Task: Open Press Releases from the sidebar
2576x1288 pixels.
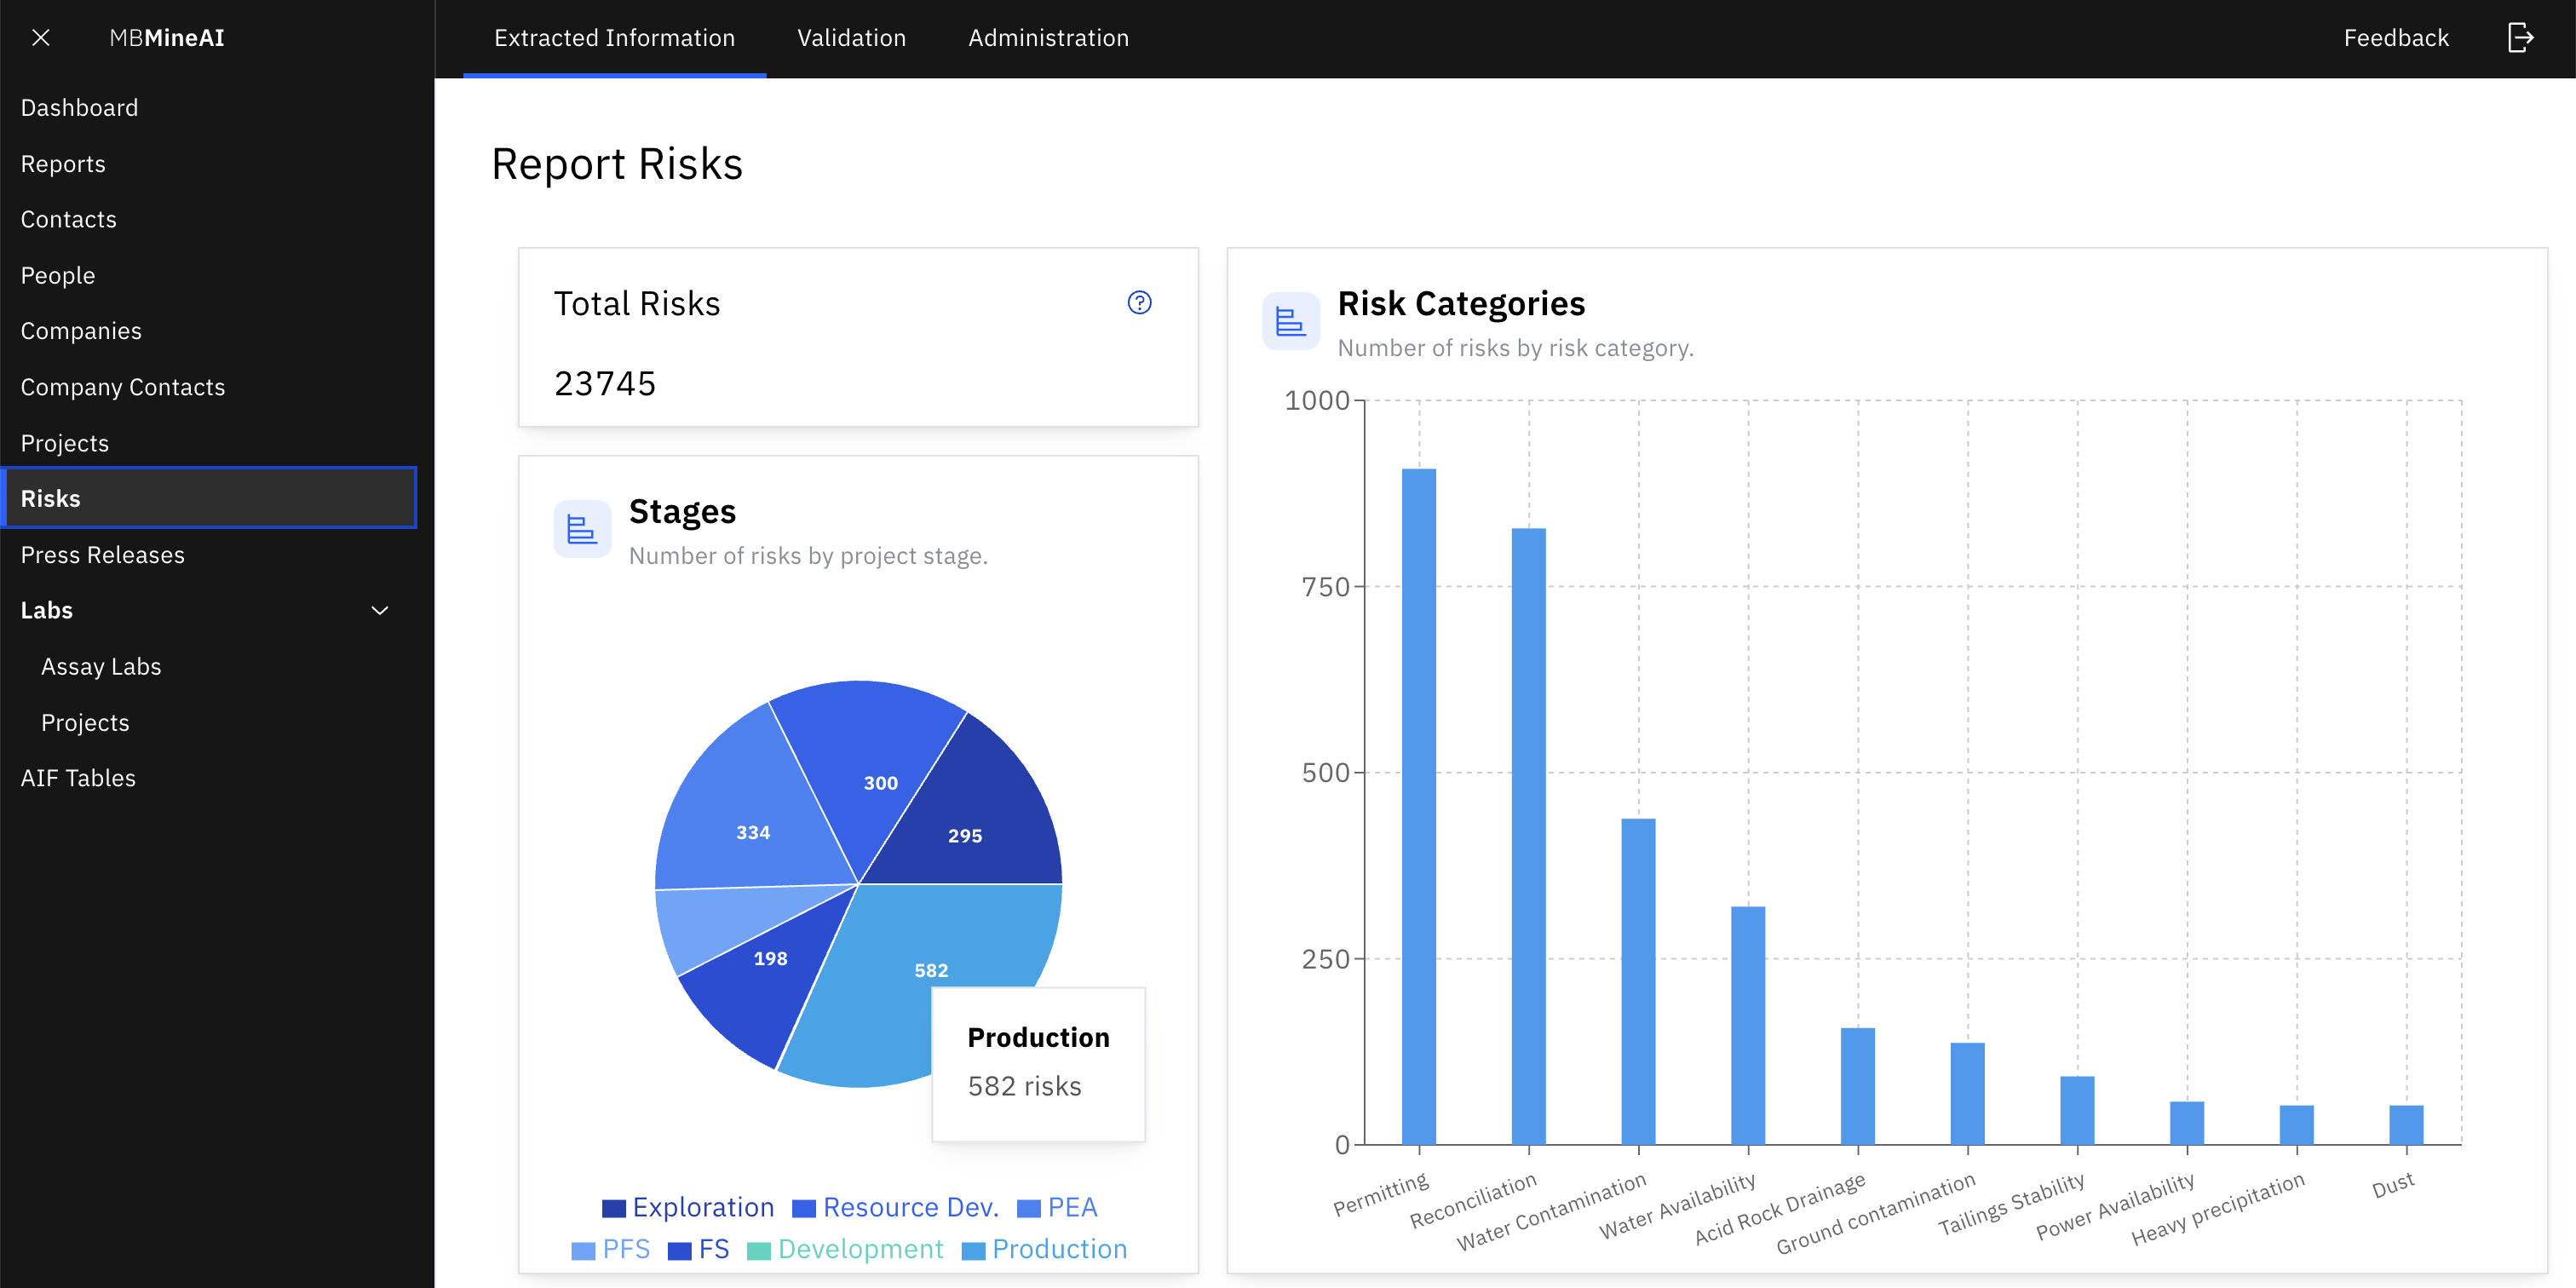Action: [102, 554]
